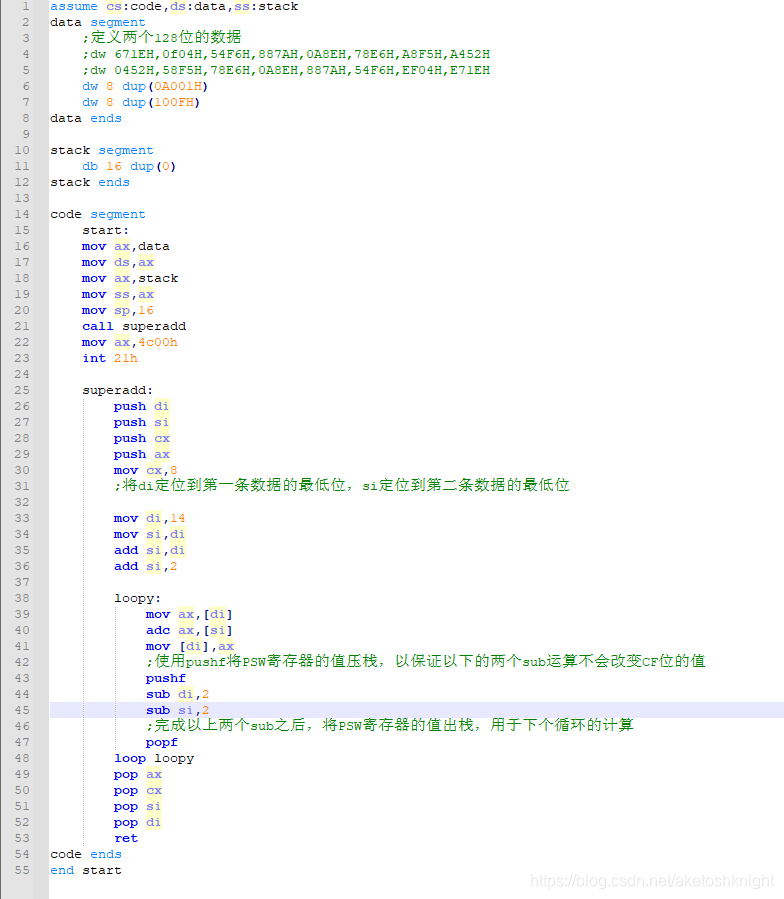784x899 pixels.
Task: Click 'code ends' line
Action: click(85, 855)
